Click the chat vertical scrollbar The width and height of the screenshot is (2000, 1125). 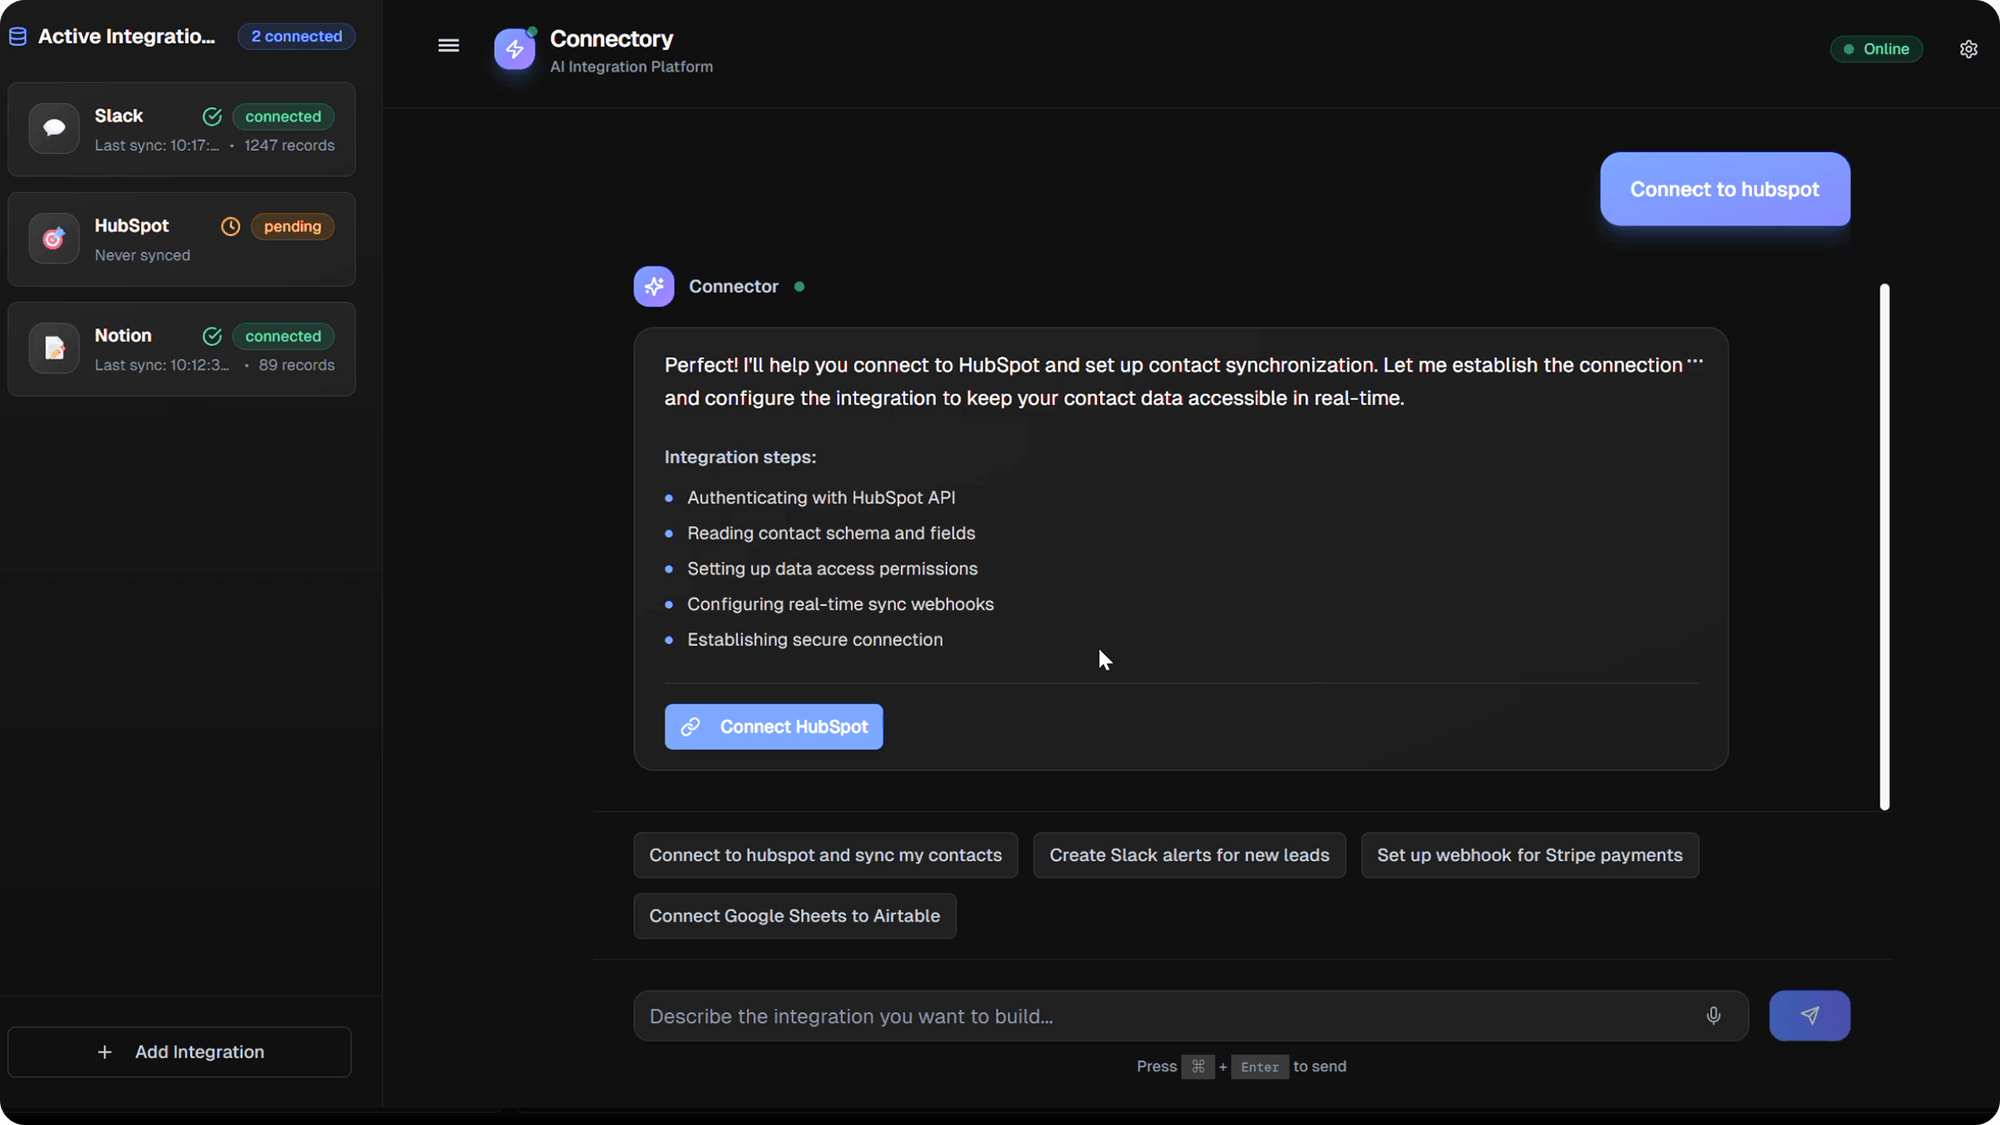[x=1884, y=546]
